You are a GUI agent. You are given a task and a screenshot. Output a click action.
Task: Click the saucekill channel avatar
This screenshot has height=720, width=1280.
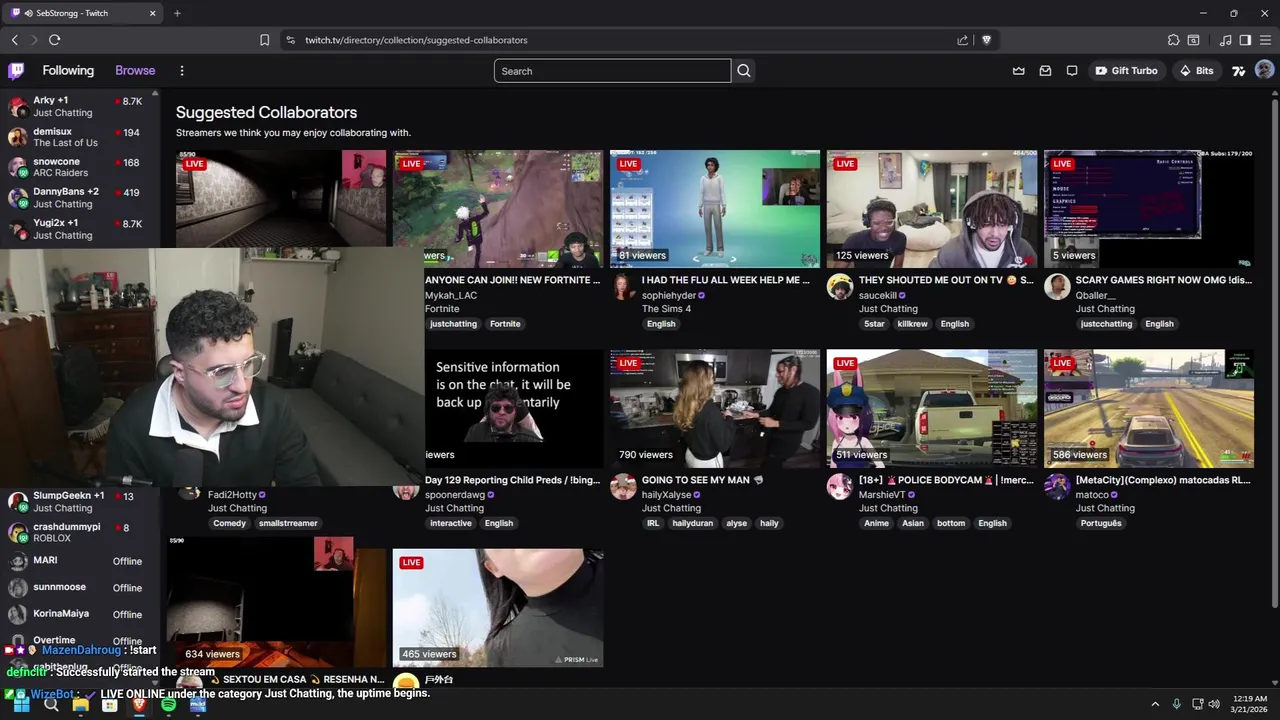point(840,288)
